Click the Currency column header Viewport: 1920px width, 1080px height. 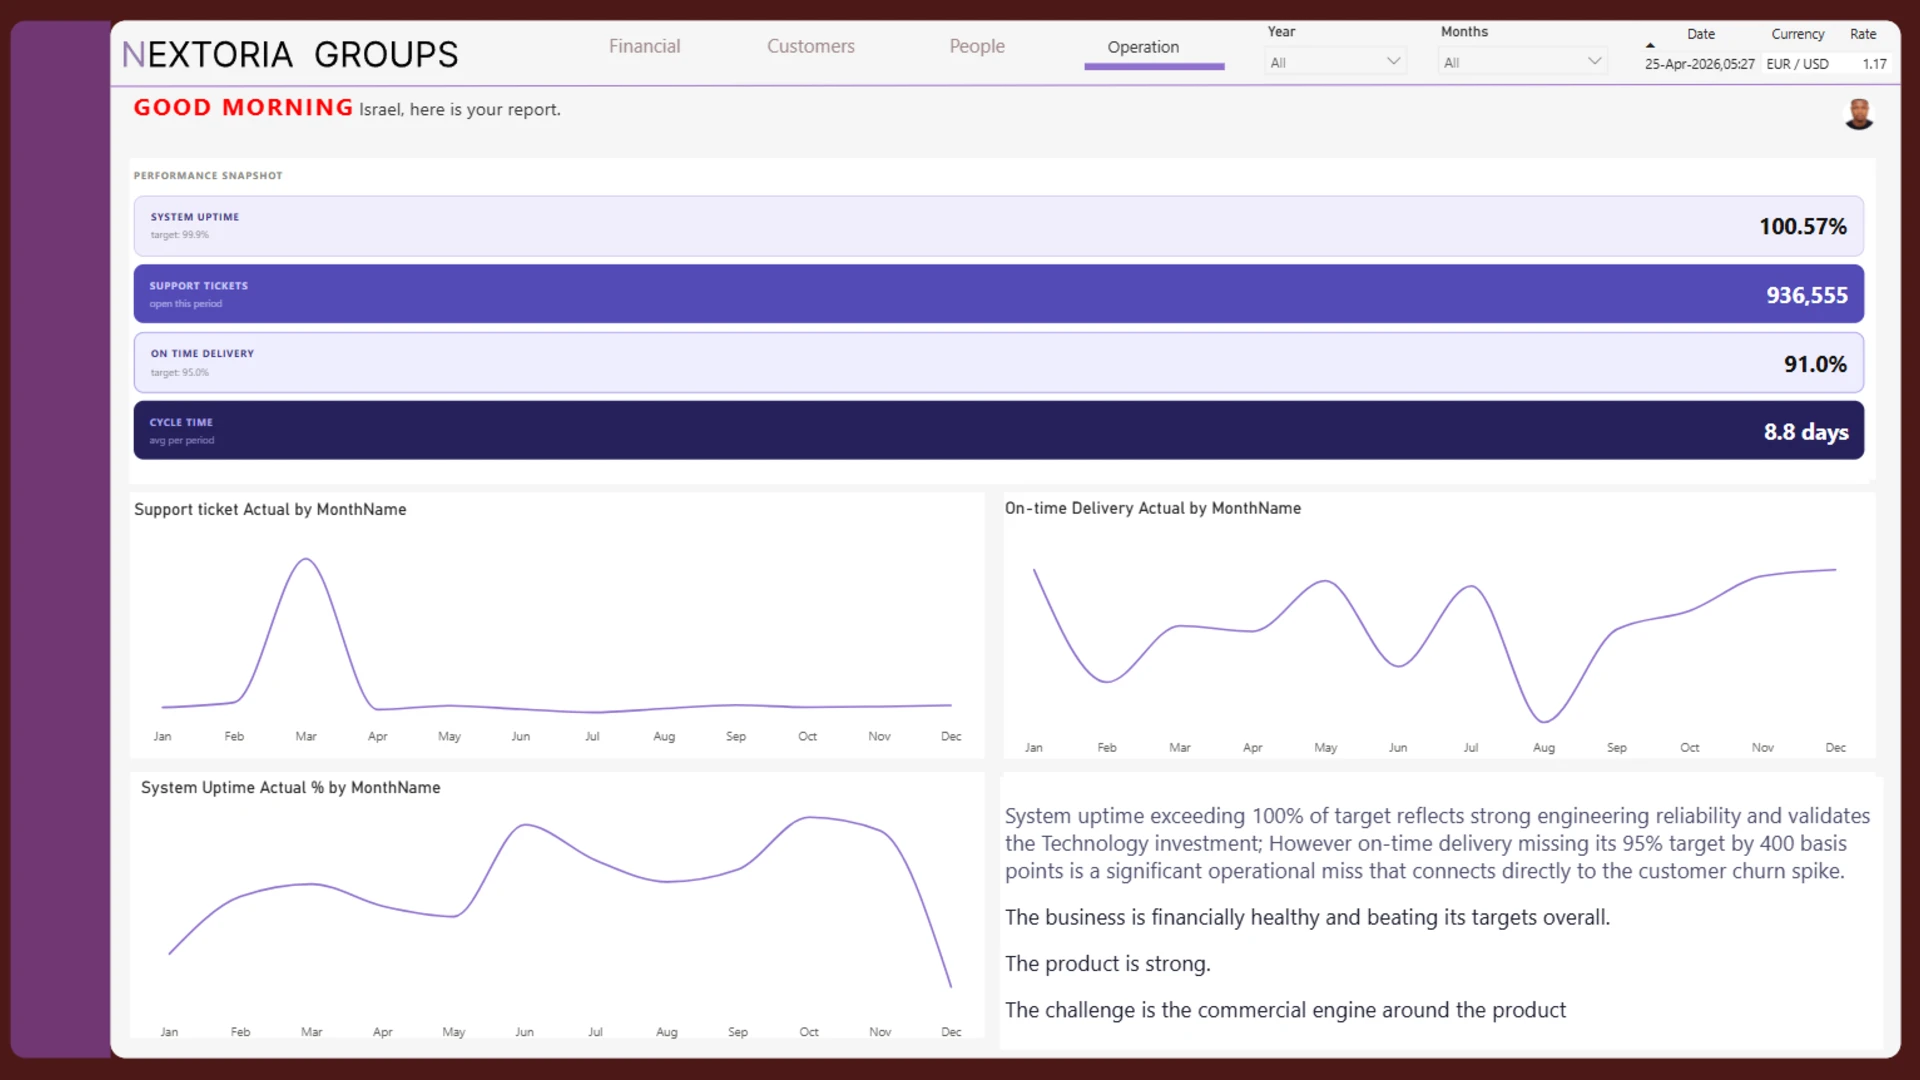[x=1797, y=34]
